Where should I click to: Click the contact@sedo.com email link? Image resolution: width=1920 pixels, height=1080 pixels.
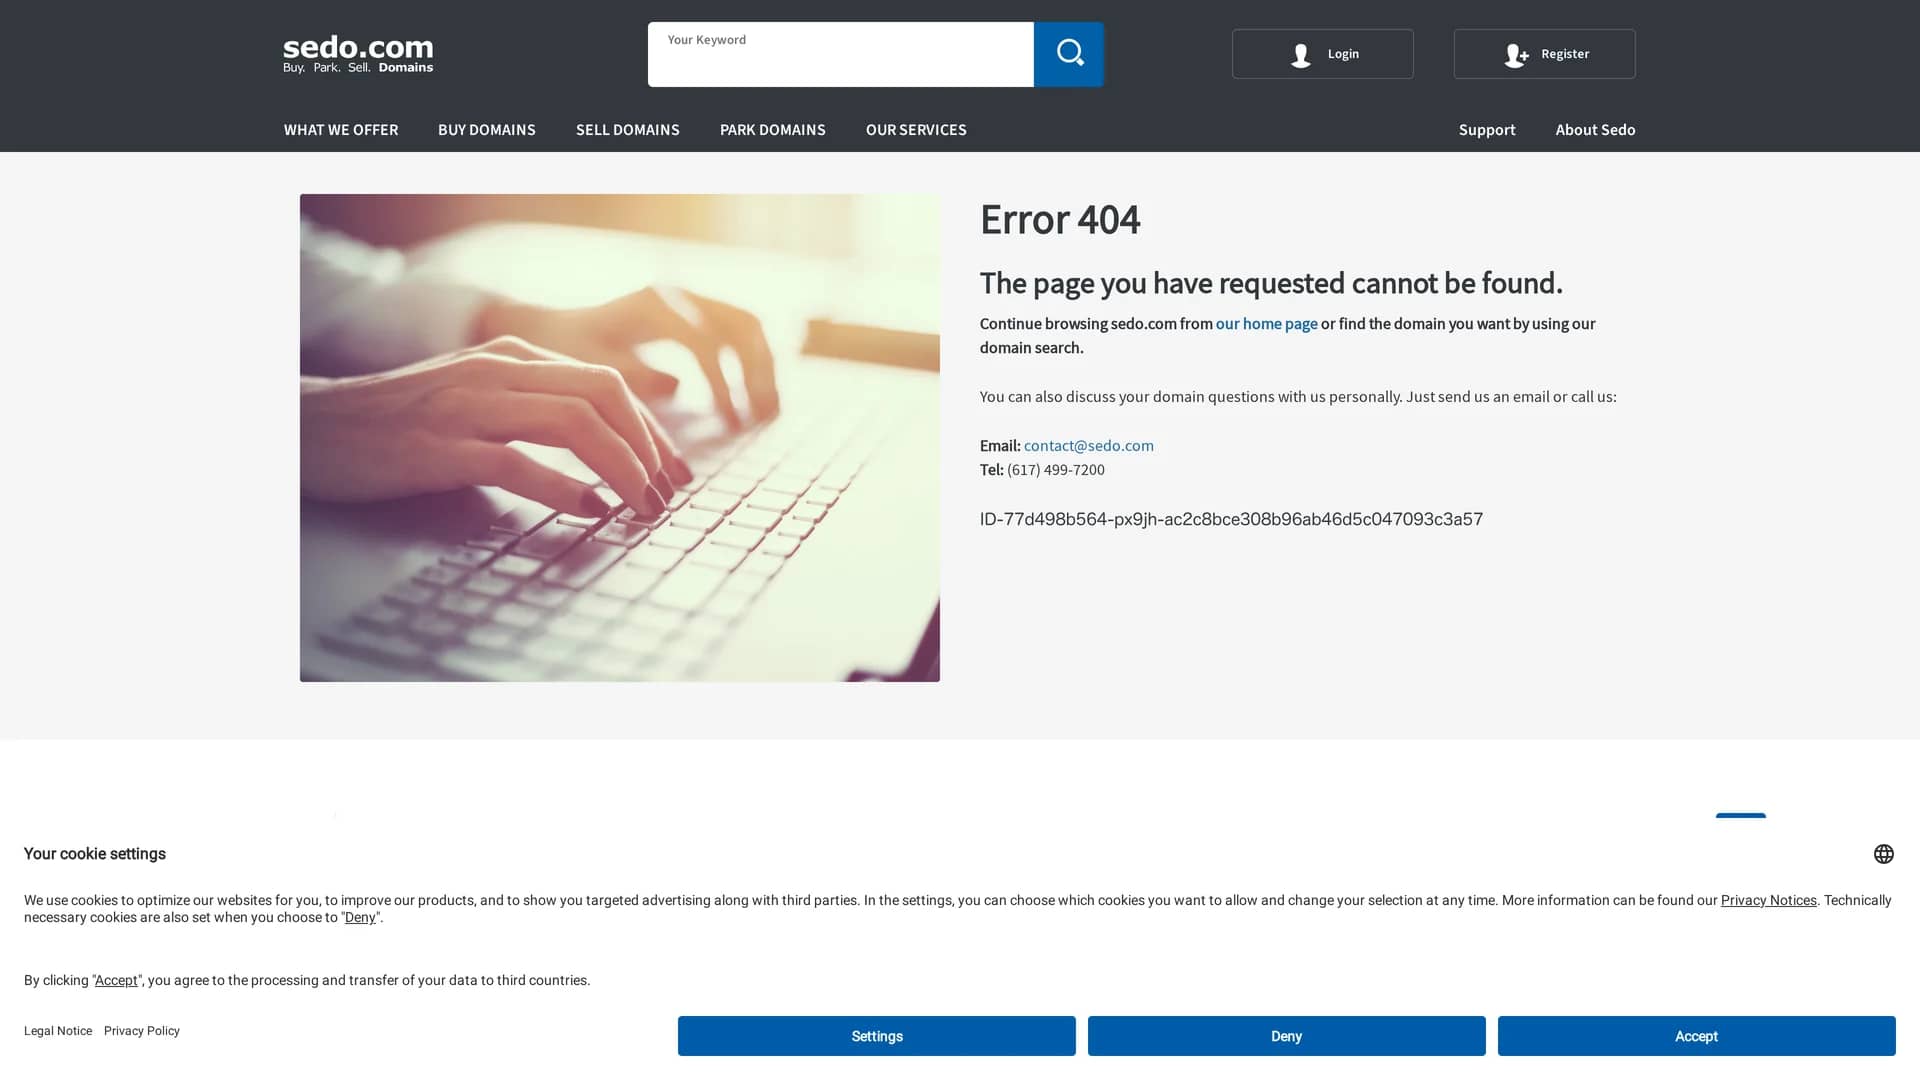[x=1088, y=446]
